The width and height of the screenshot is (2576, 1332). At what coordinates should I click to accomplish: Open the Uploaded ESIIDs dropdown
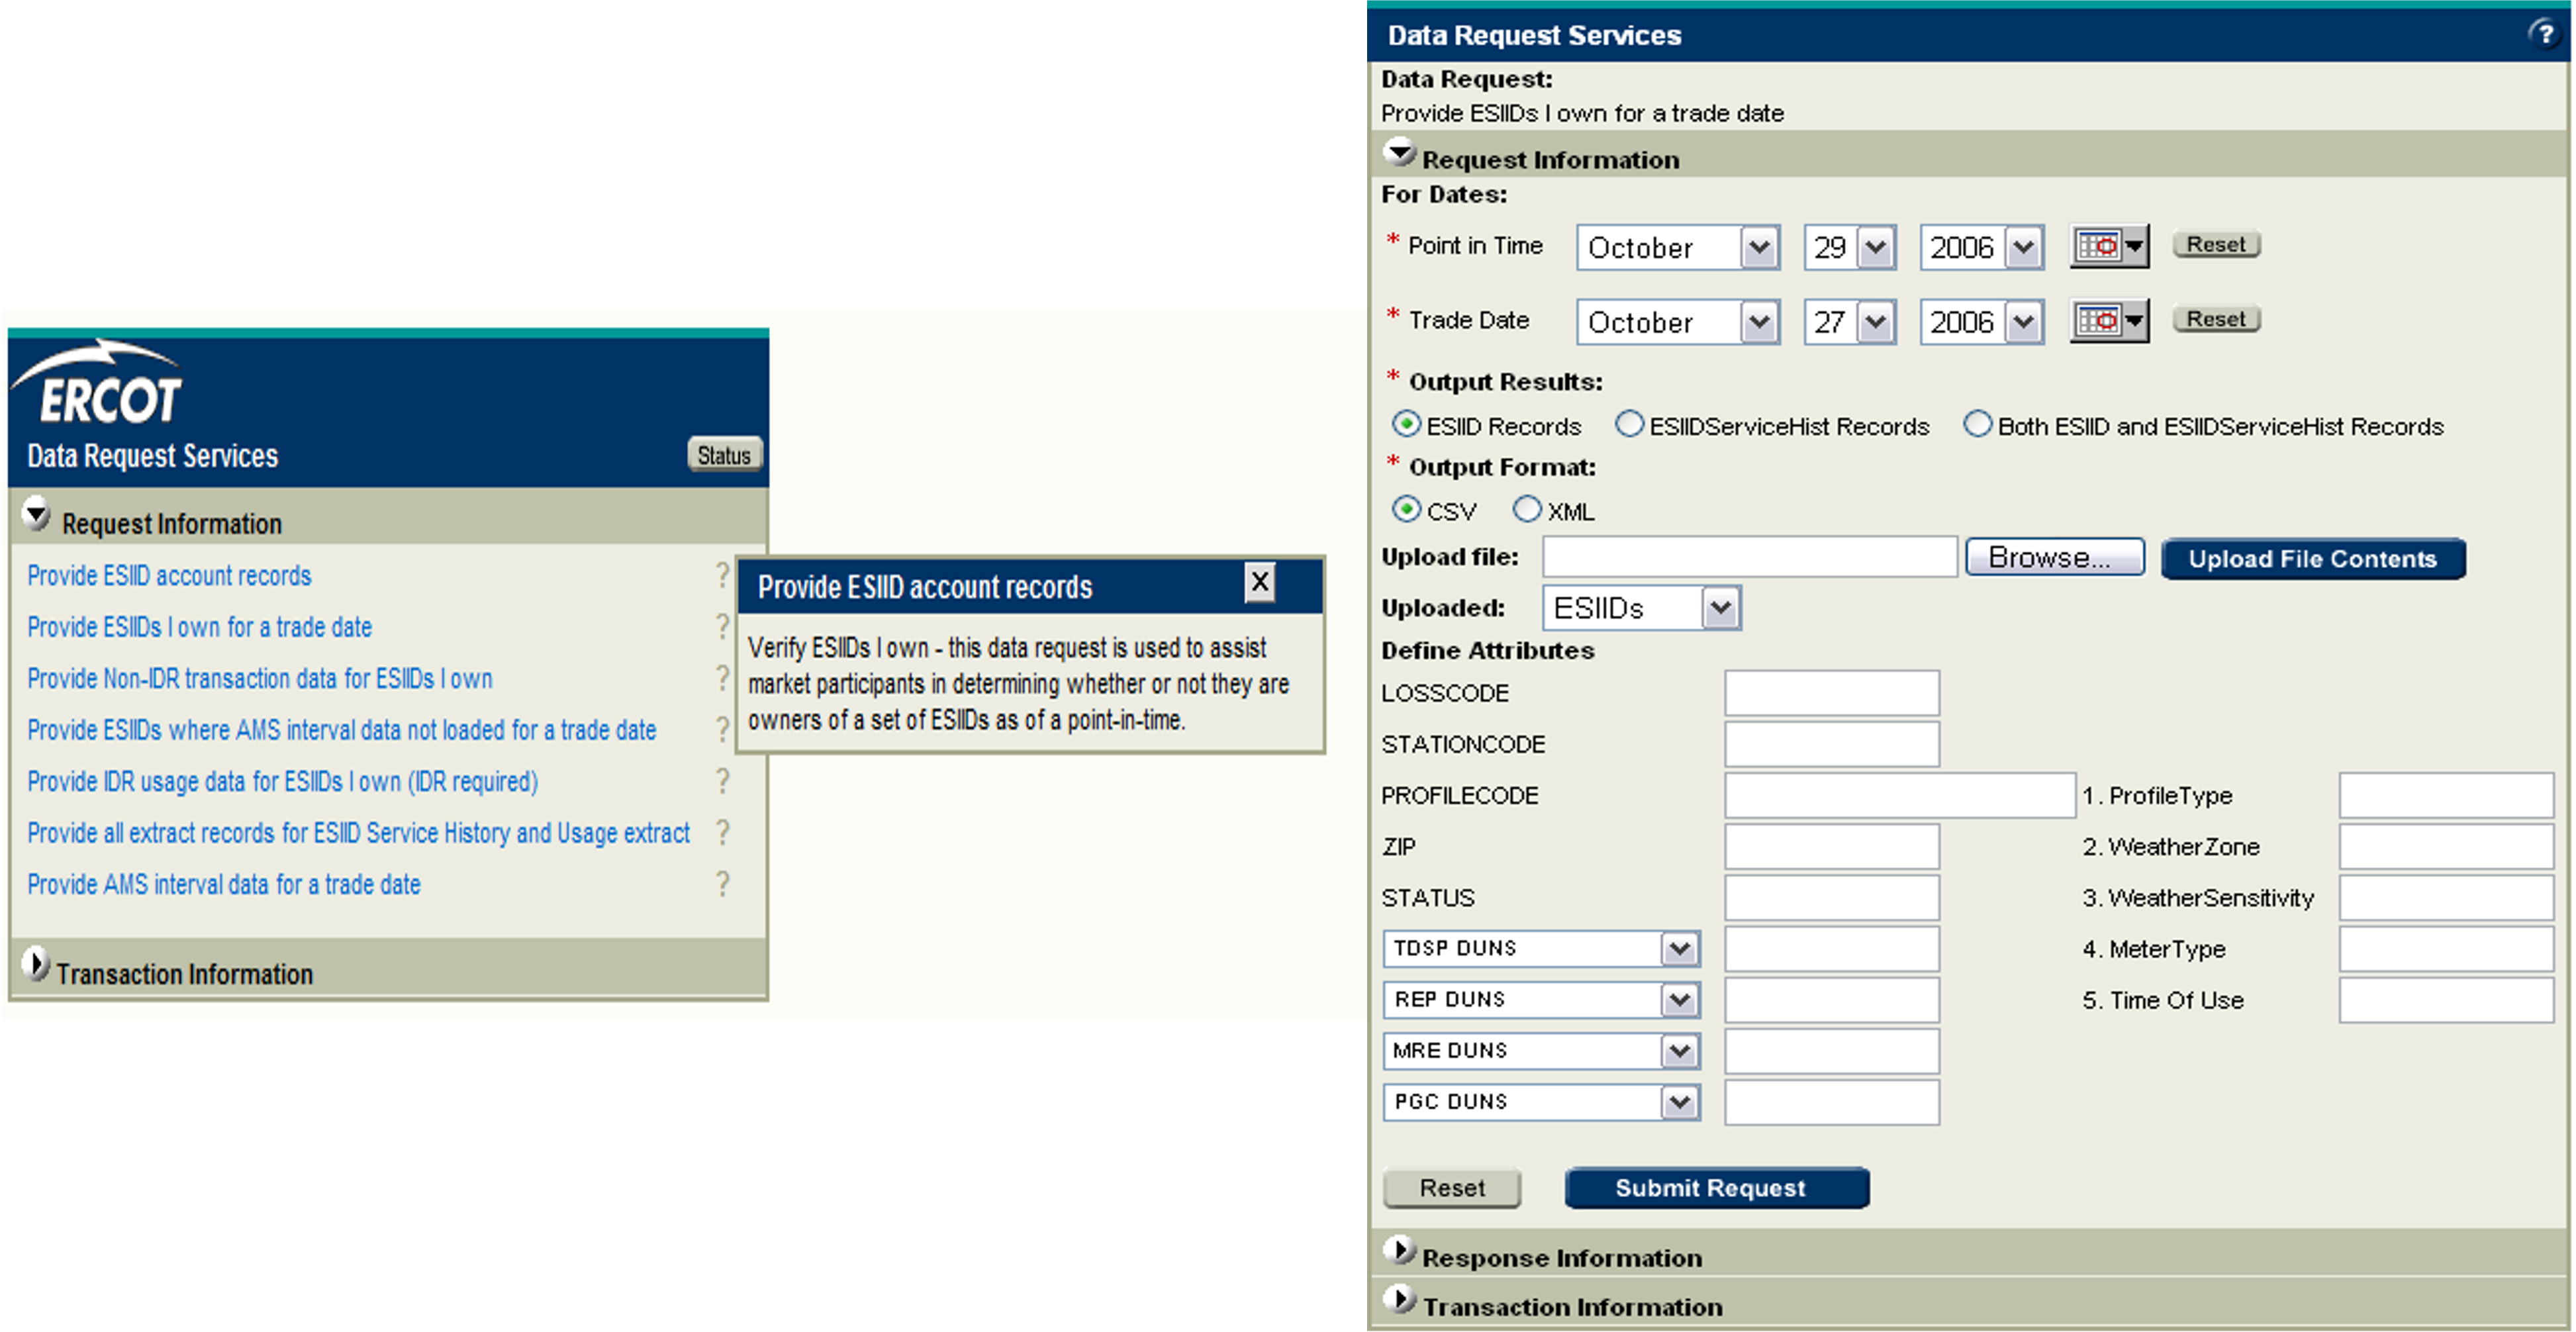(1642, 608)
